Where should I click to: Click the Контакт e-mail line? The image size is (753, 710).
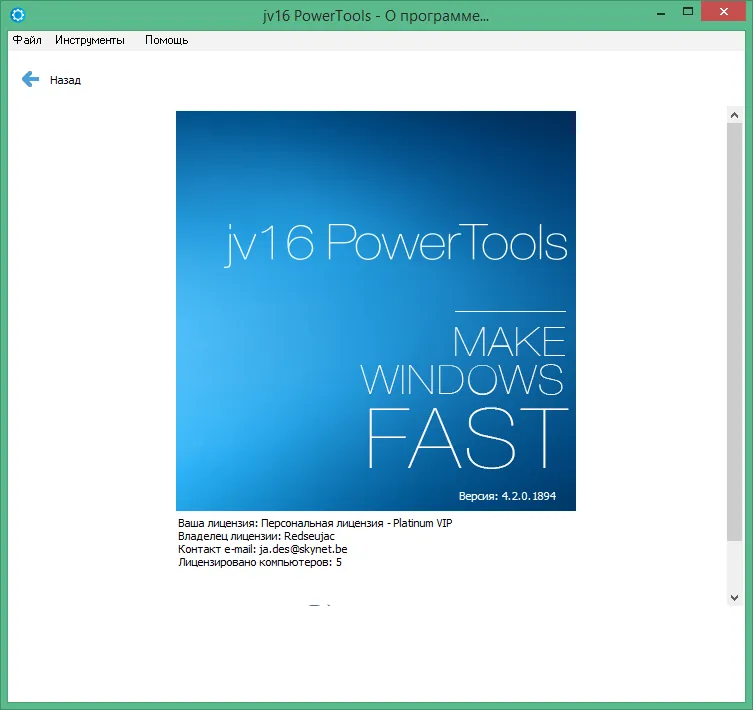[262, 549]
